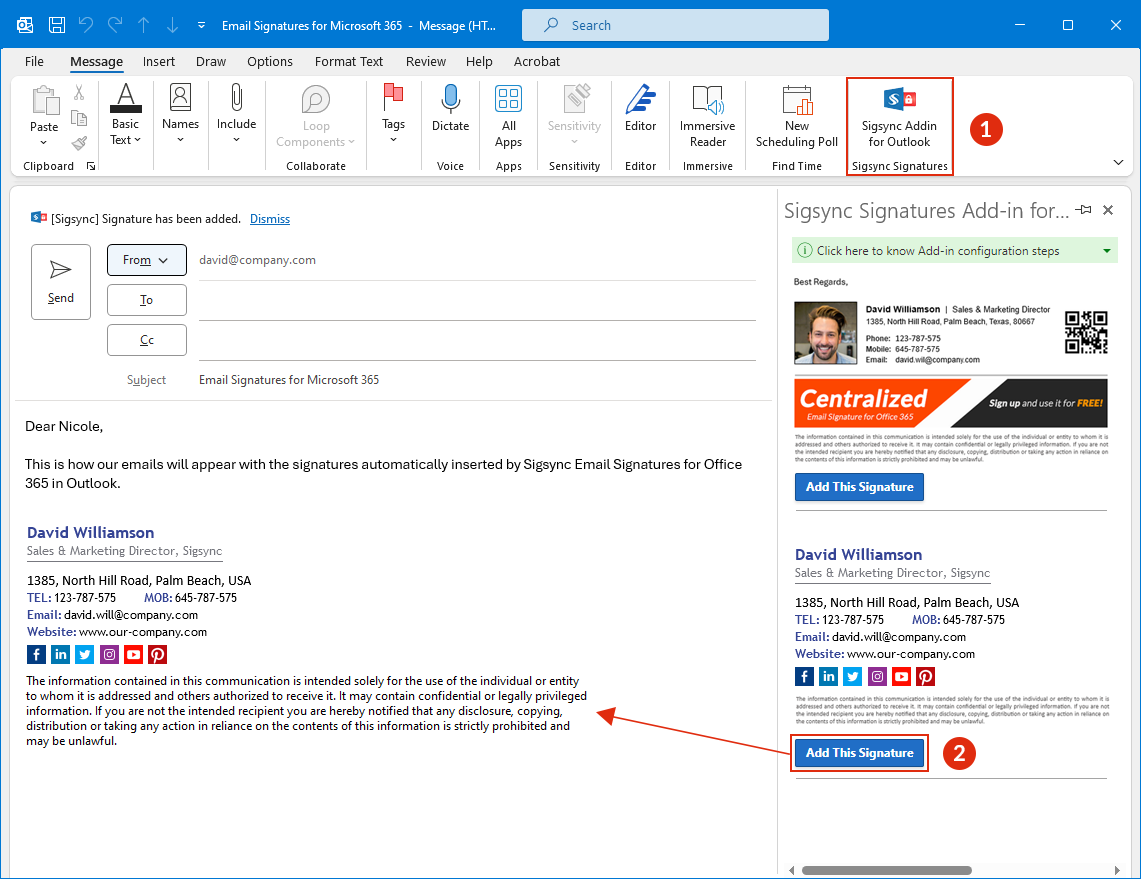
Task: Collapse the ribbon using the chevron
Action: [x=1117, y=162]
